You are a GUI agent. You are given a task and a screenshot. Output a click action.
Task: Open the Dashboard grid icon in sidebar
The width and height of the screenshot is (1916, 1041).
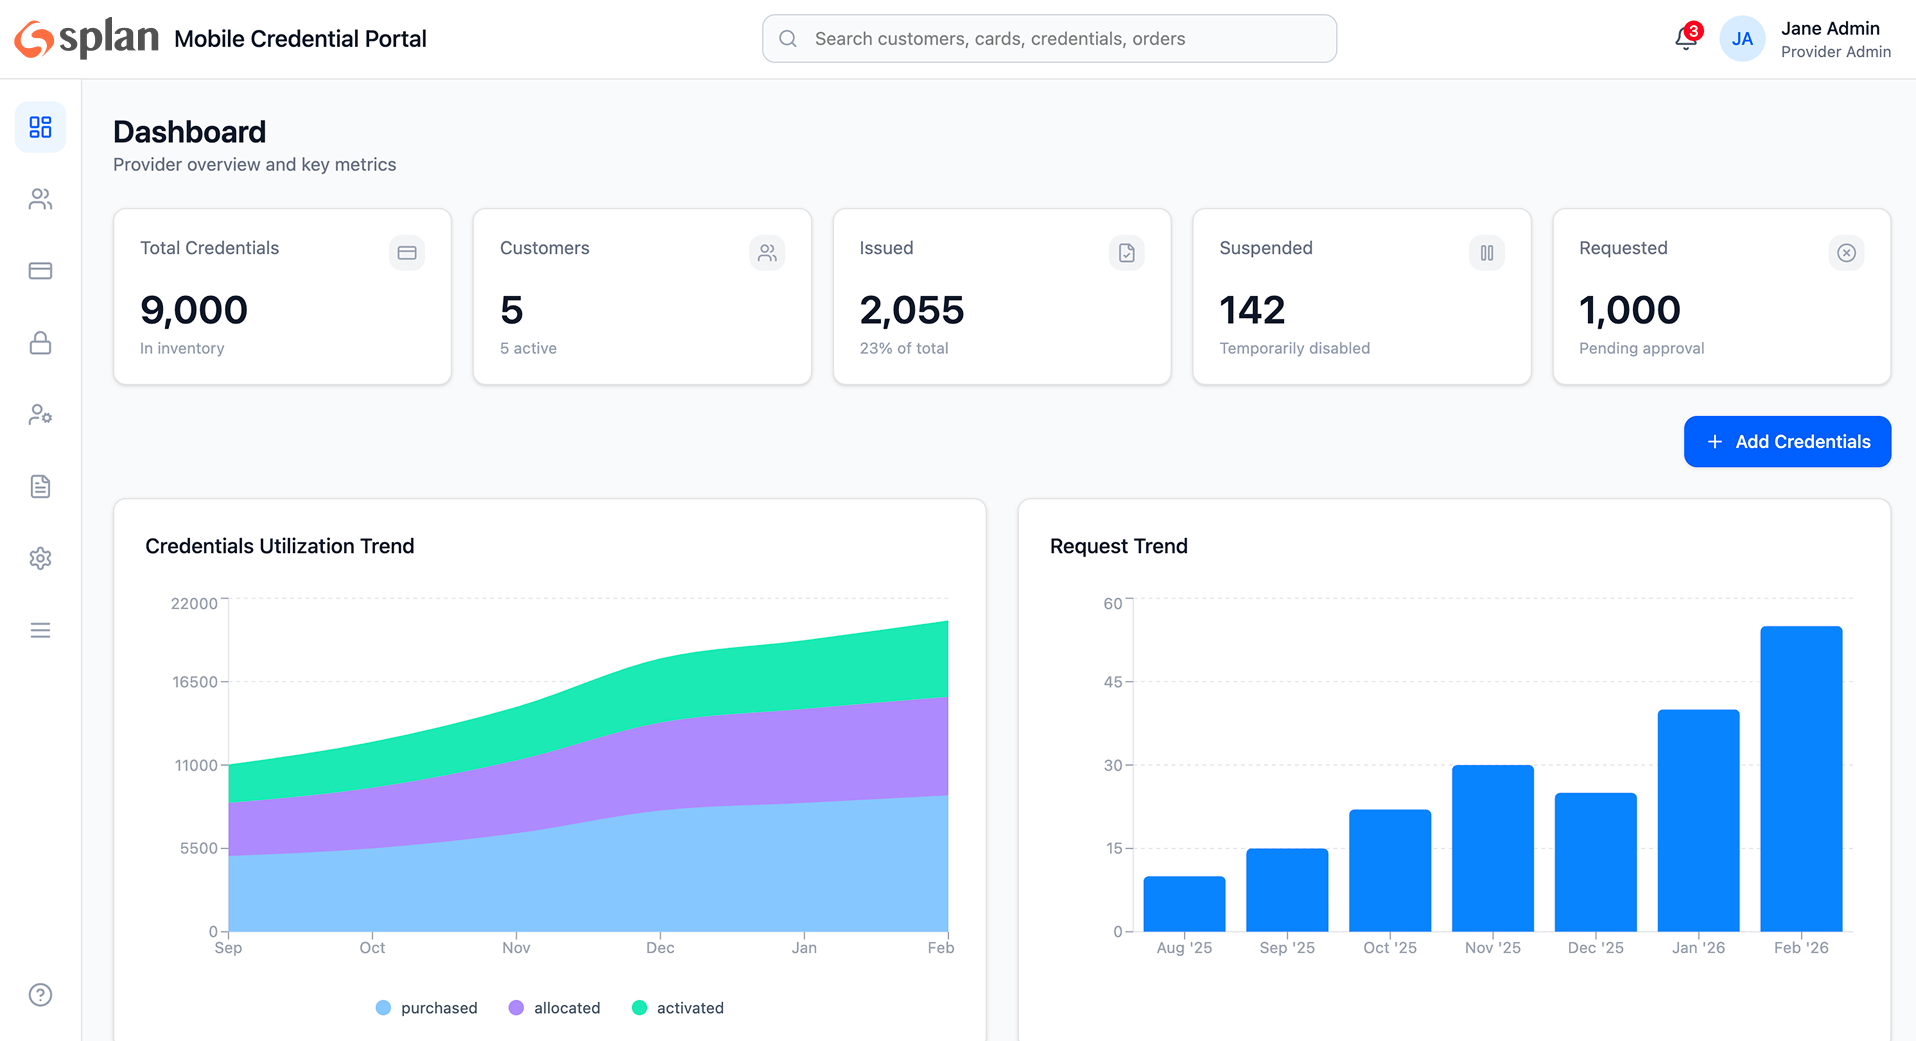[x=40, y=127]
